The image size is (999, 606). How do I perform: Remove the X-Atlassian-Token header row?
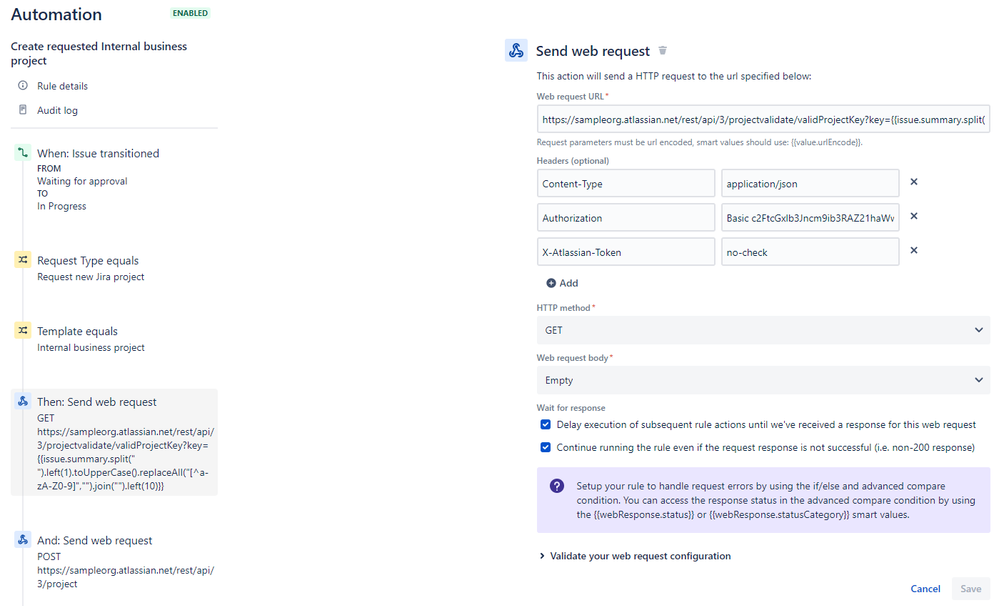click(913, 252)
